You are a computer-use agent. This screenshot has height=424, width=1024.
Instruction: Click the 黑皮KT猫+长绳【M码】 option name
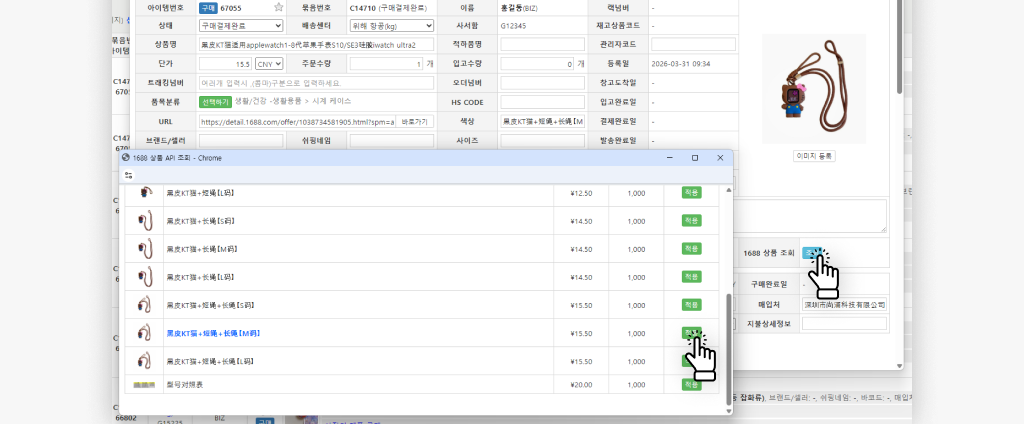pyautogui.click(x=200, y=249)
